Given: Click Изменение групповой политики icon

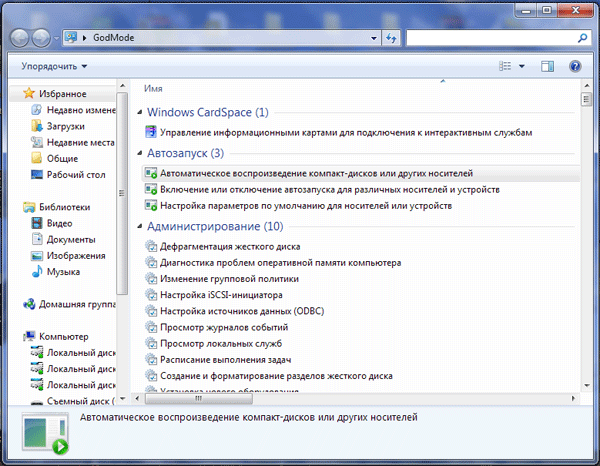Looking at the screenshot, I should click(151, 279).
